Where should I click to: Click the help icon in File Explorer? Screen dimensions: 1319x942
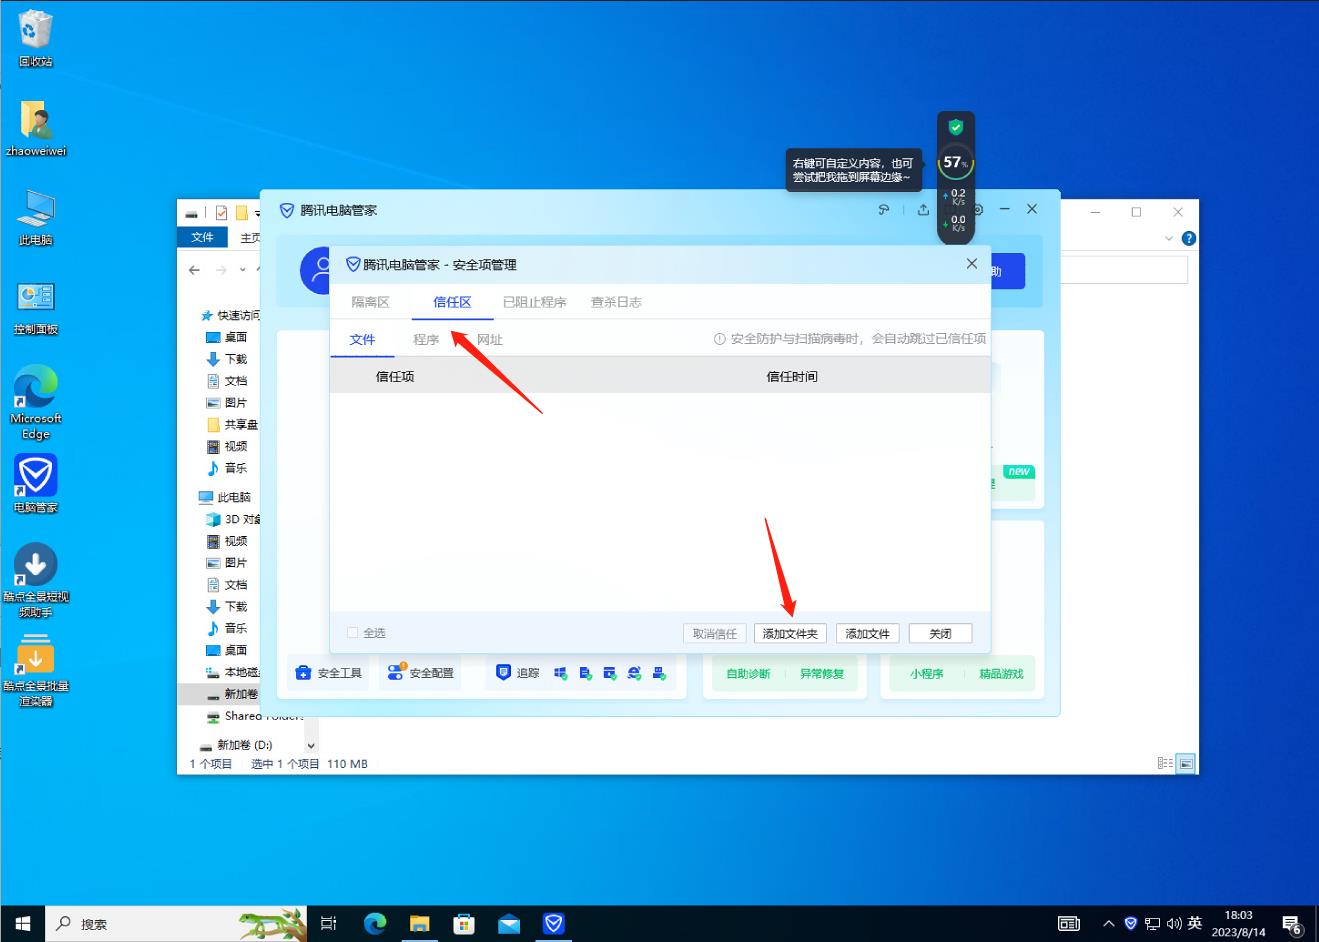[x=1188, y=238]
